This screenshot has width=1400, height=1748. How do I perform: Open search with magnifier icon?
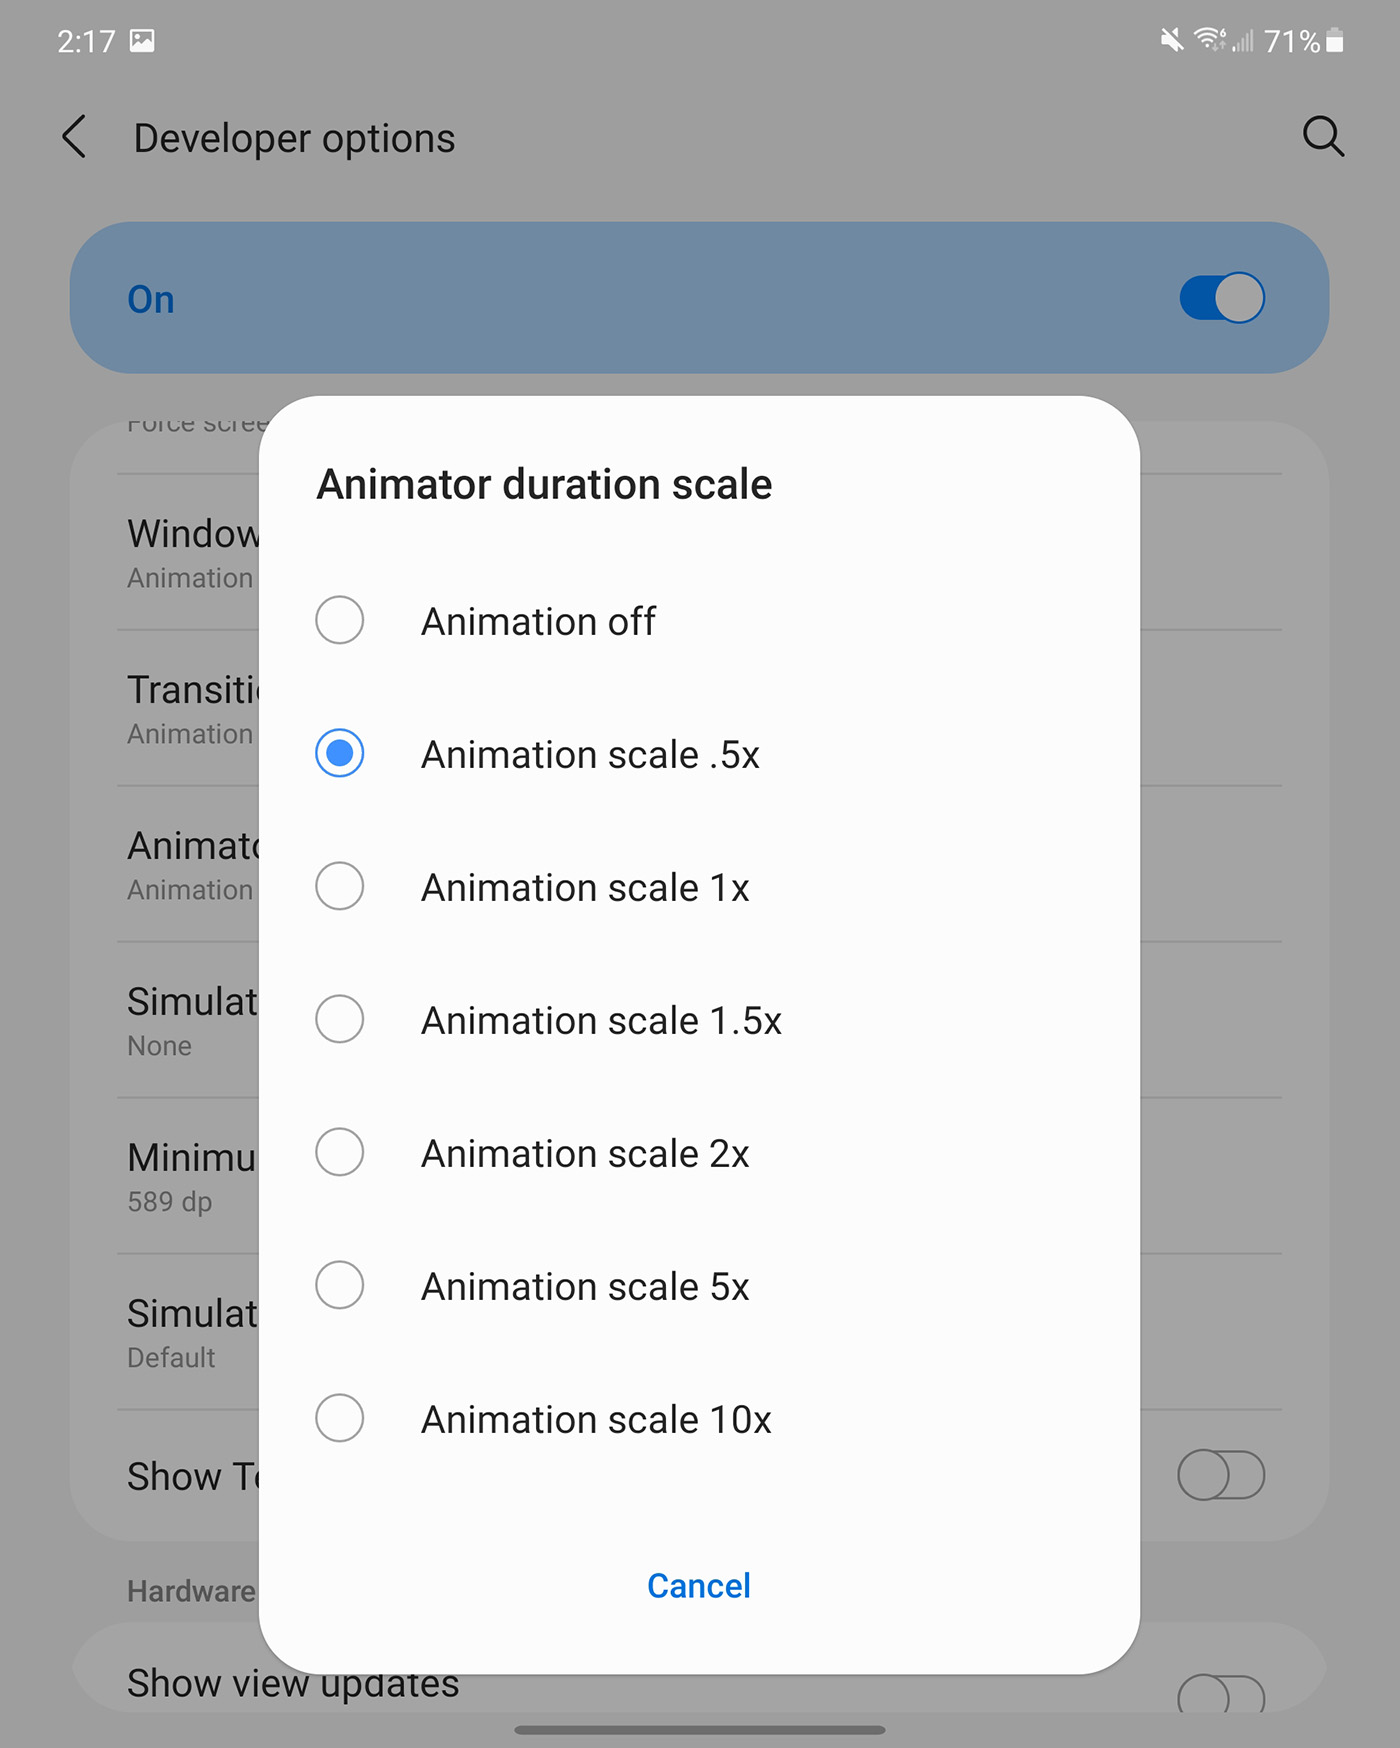[1322, 136]
